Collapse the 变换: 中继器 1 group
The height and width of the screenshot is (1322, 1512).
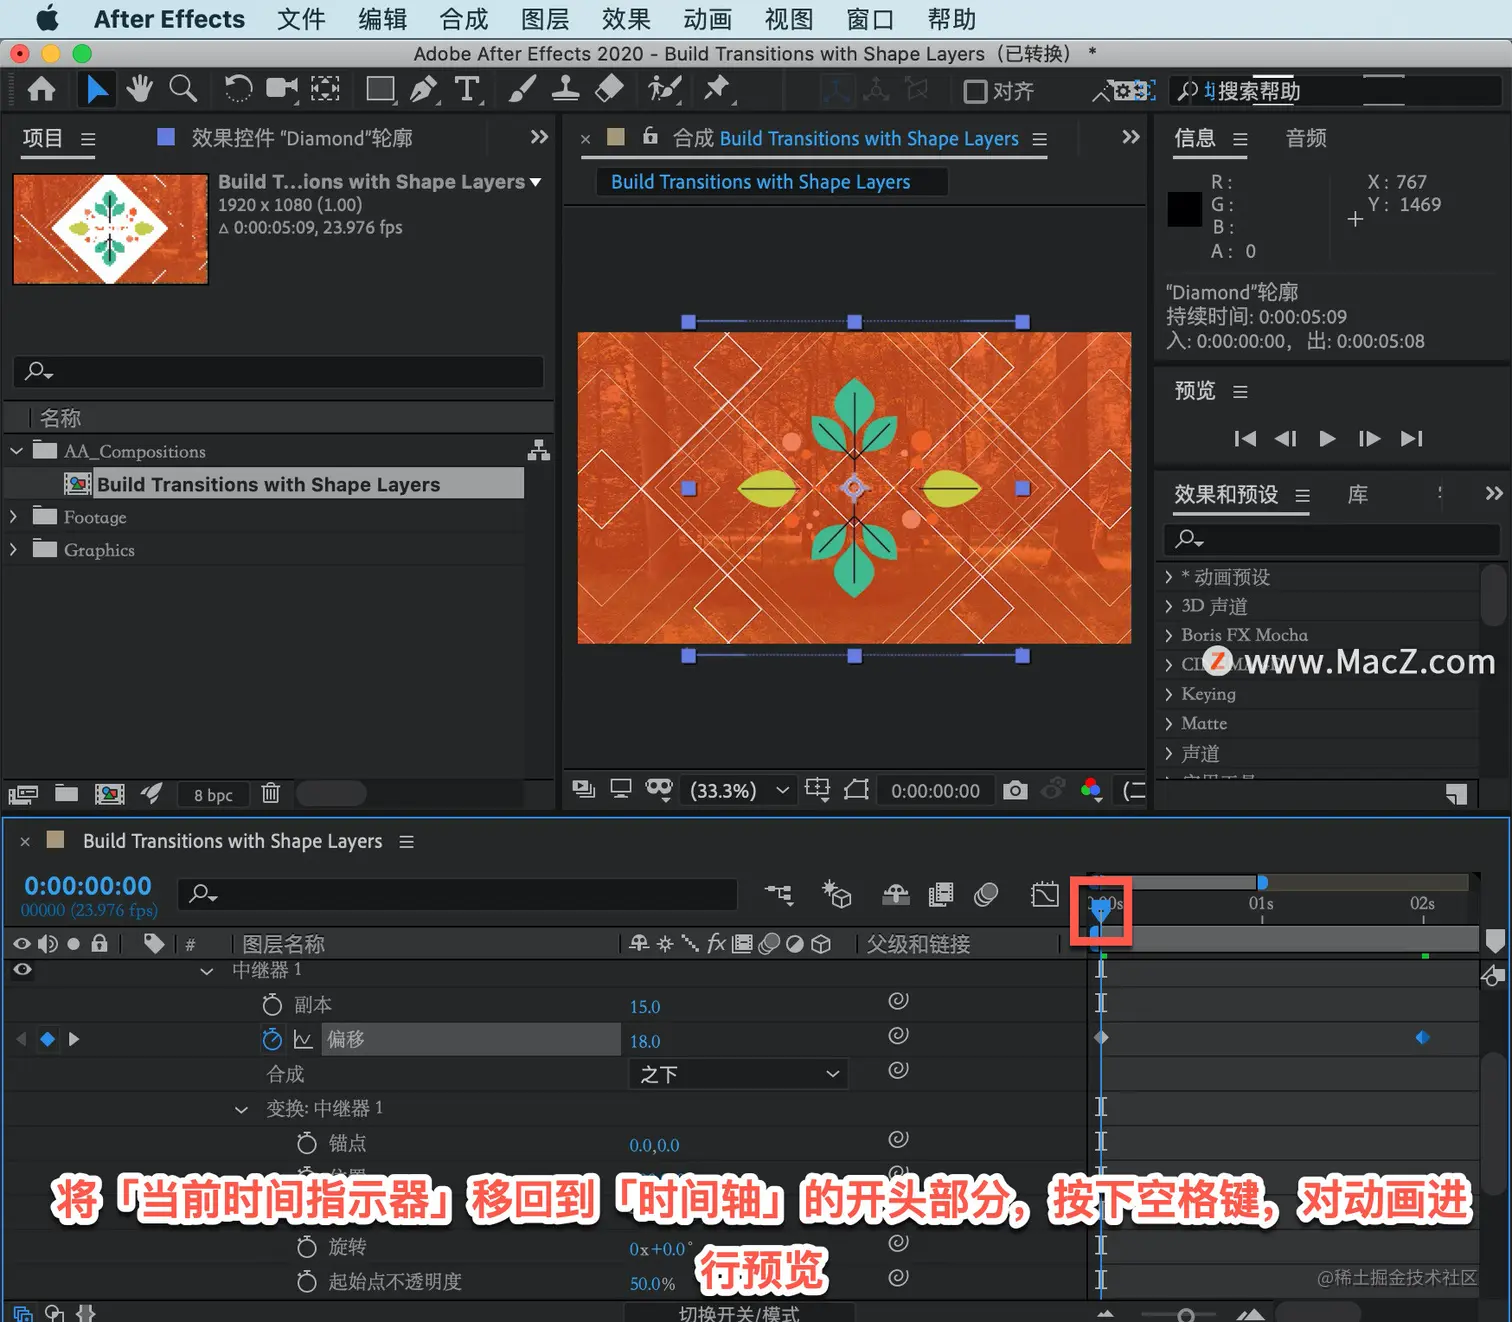[x=241, y=1109]
